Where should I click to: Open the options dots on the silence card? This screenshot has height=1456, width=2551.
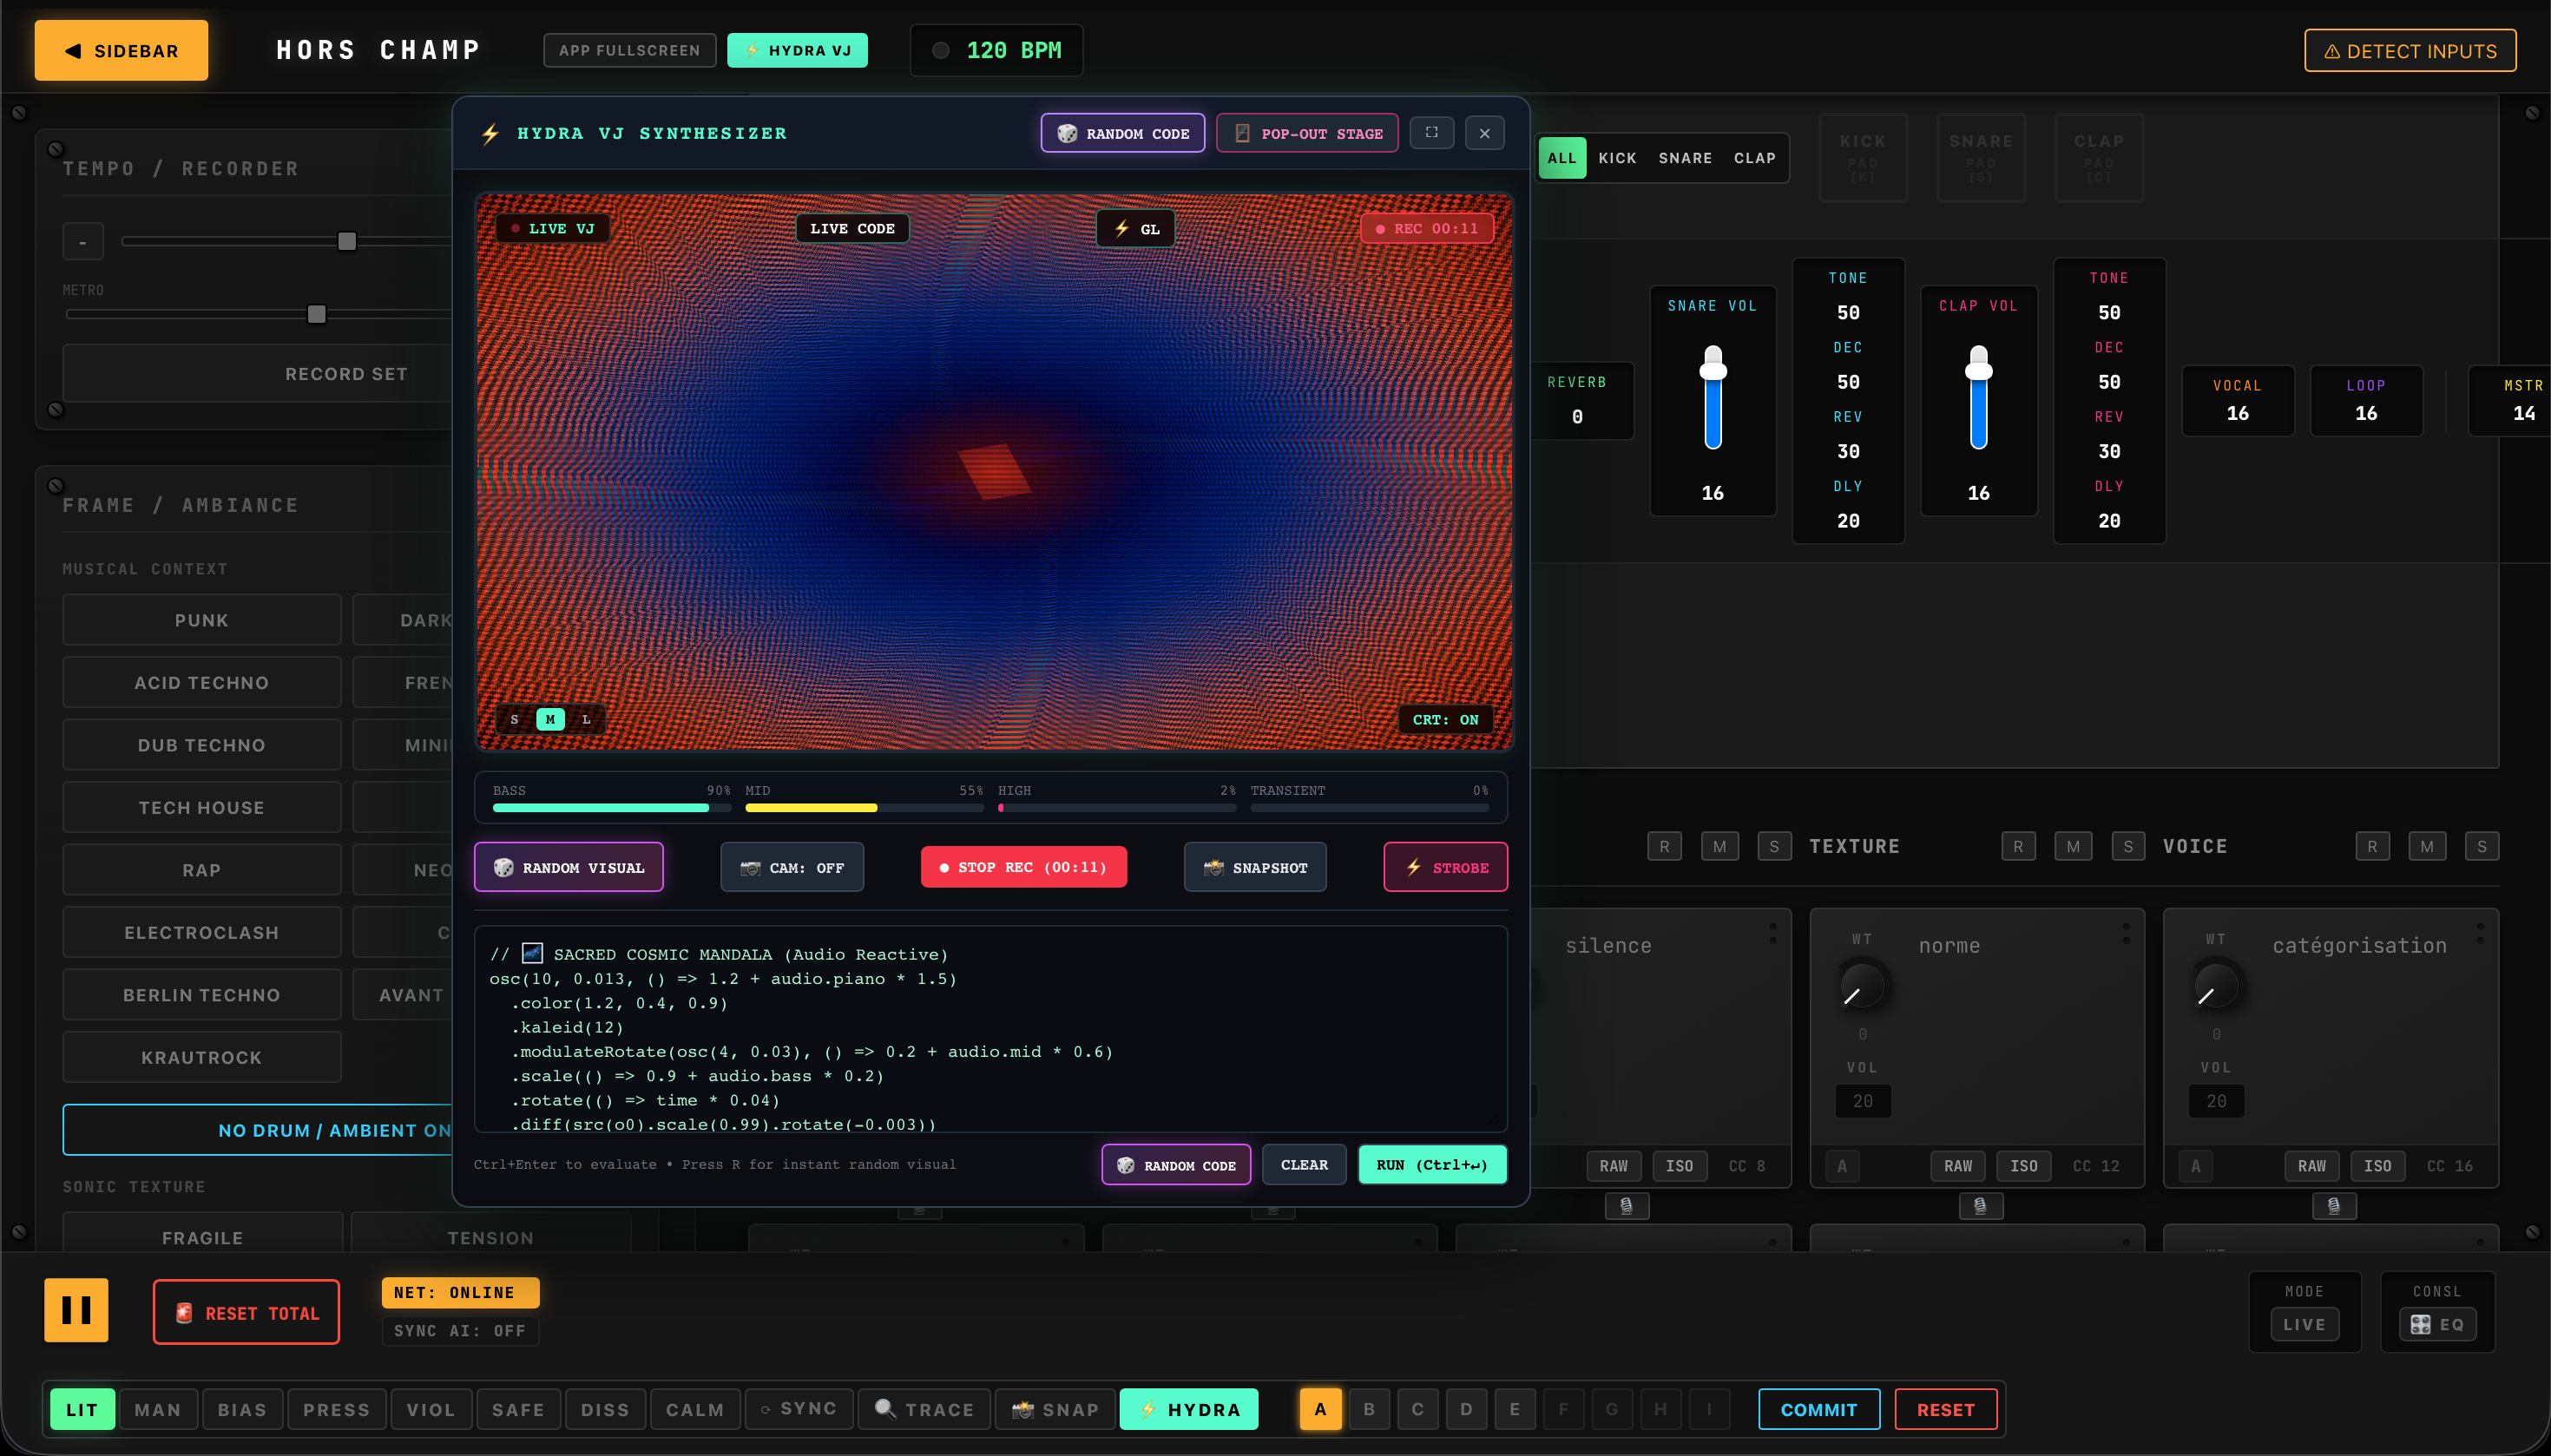1773,932
